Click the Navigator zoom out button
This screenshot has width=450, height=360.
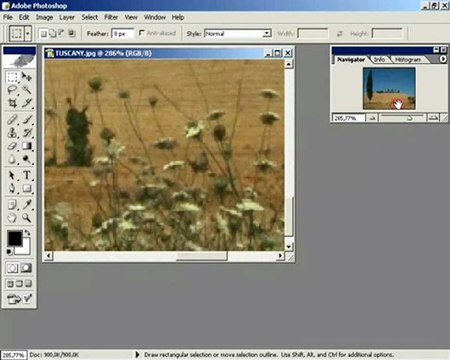[x=372, y=118]
